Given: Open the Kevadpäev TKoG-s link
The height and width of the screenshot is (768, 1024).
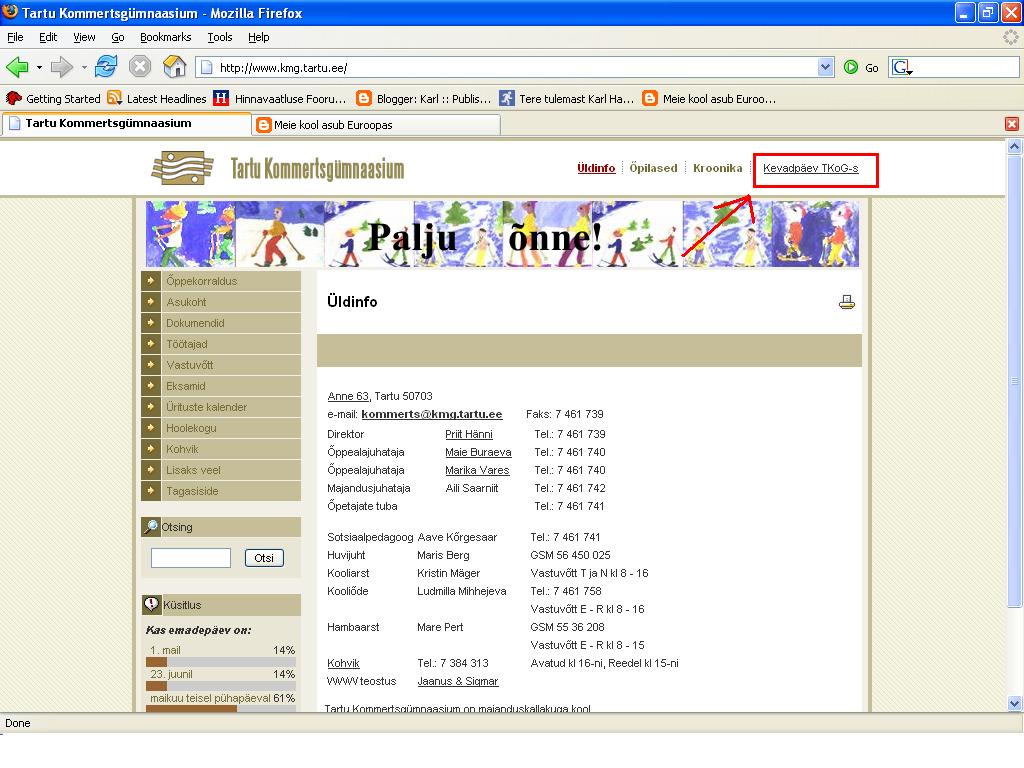Looking at the screenshot, I should pos(810,168).
